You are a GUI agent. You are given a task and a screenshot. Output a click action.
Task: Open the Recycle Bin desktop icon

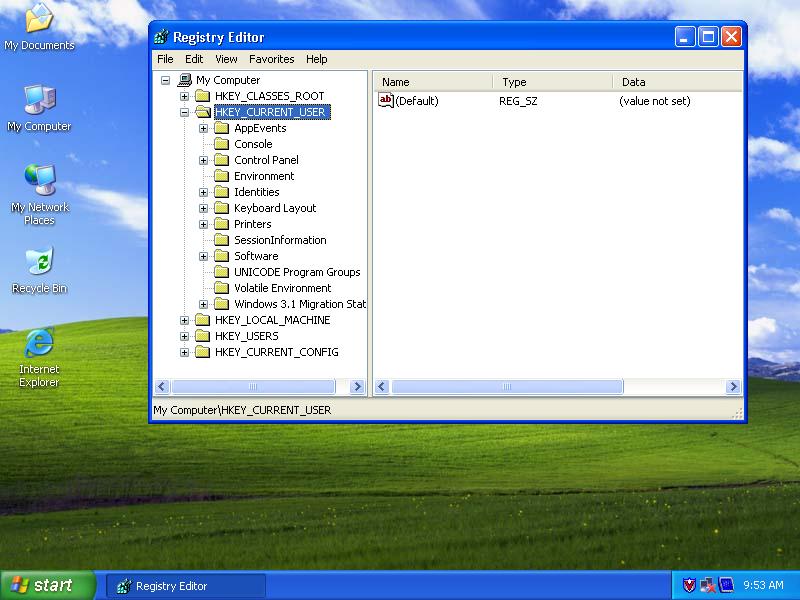point(39,270)
